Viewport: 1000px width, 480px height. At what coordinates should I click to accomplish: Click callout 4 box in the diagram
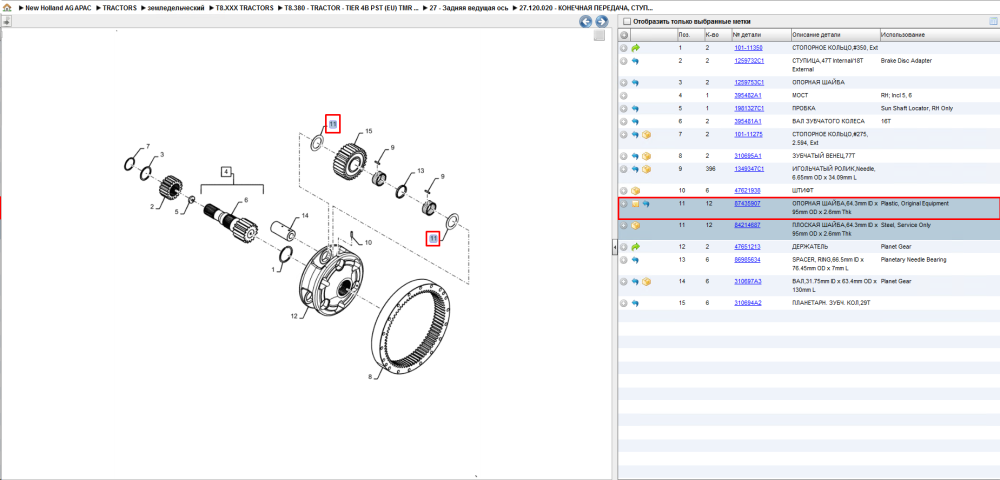click(226, 171)
